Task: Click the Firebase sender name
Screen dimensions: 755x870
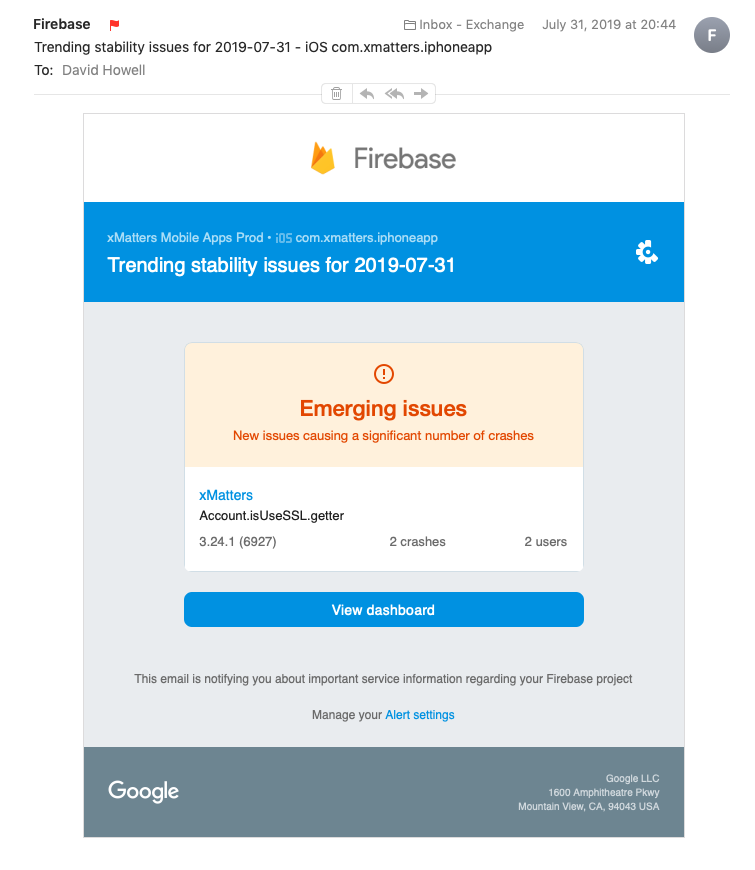Action: 61,24
